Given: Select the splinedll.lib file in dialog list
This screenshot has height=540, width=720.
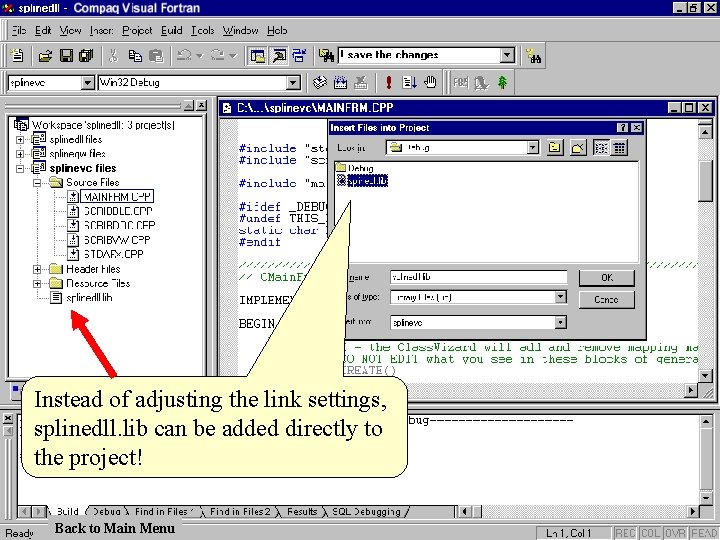Looking at the screenshot, I should pos(367,180).
